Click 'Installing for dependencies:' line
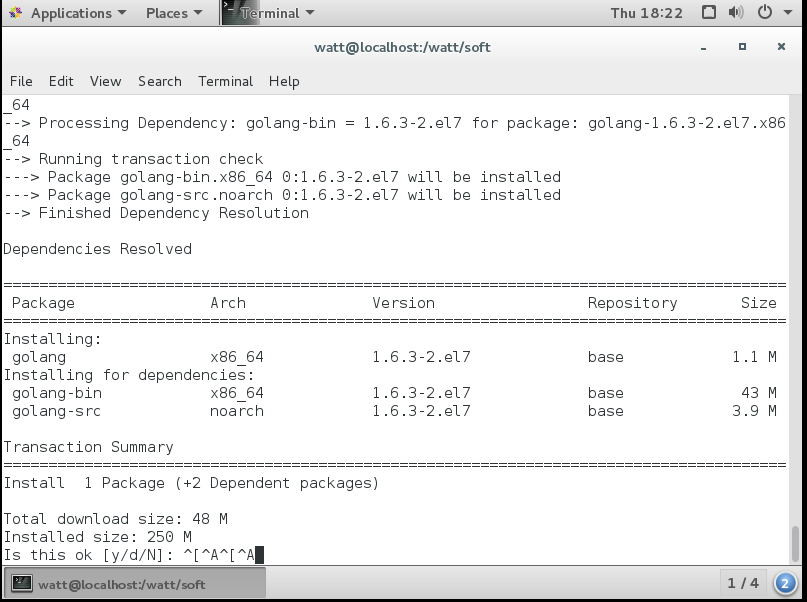The image size is (807, 602). pos(129,375)
